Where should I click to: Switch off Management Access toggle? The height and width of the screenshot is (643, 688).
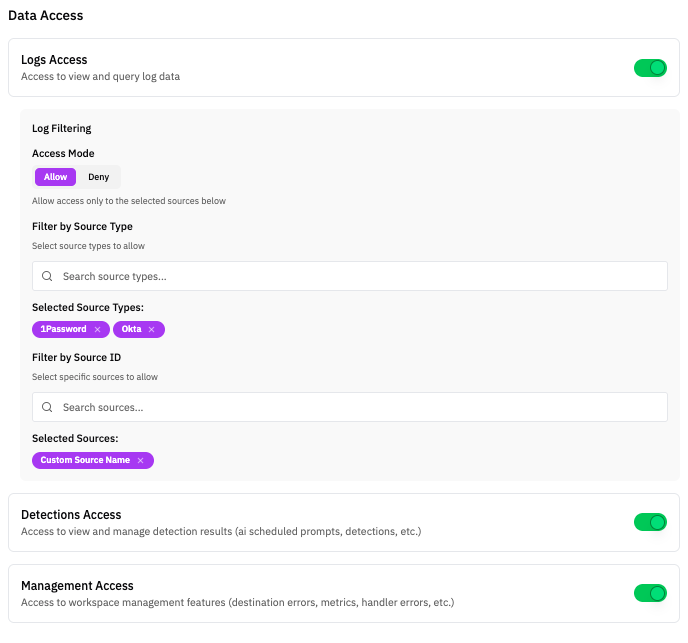650,593
